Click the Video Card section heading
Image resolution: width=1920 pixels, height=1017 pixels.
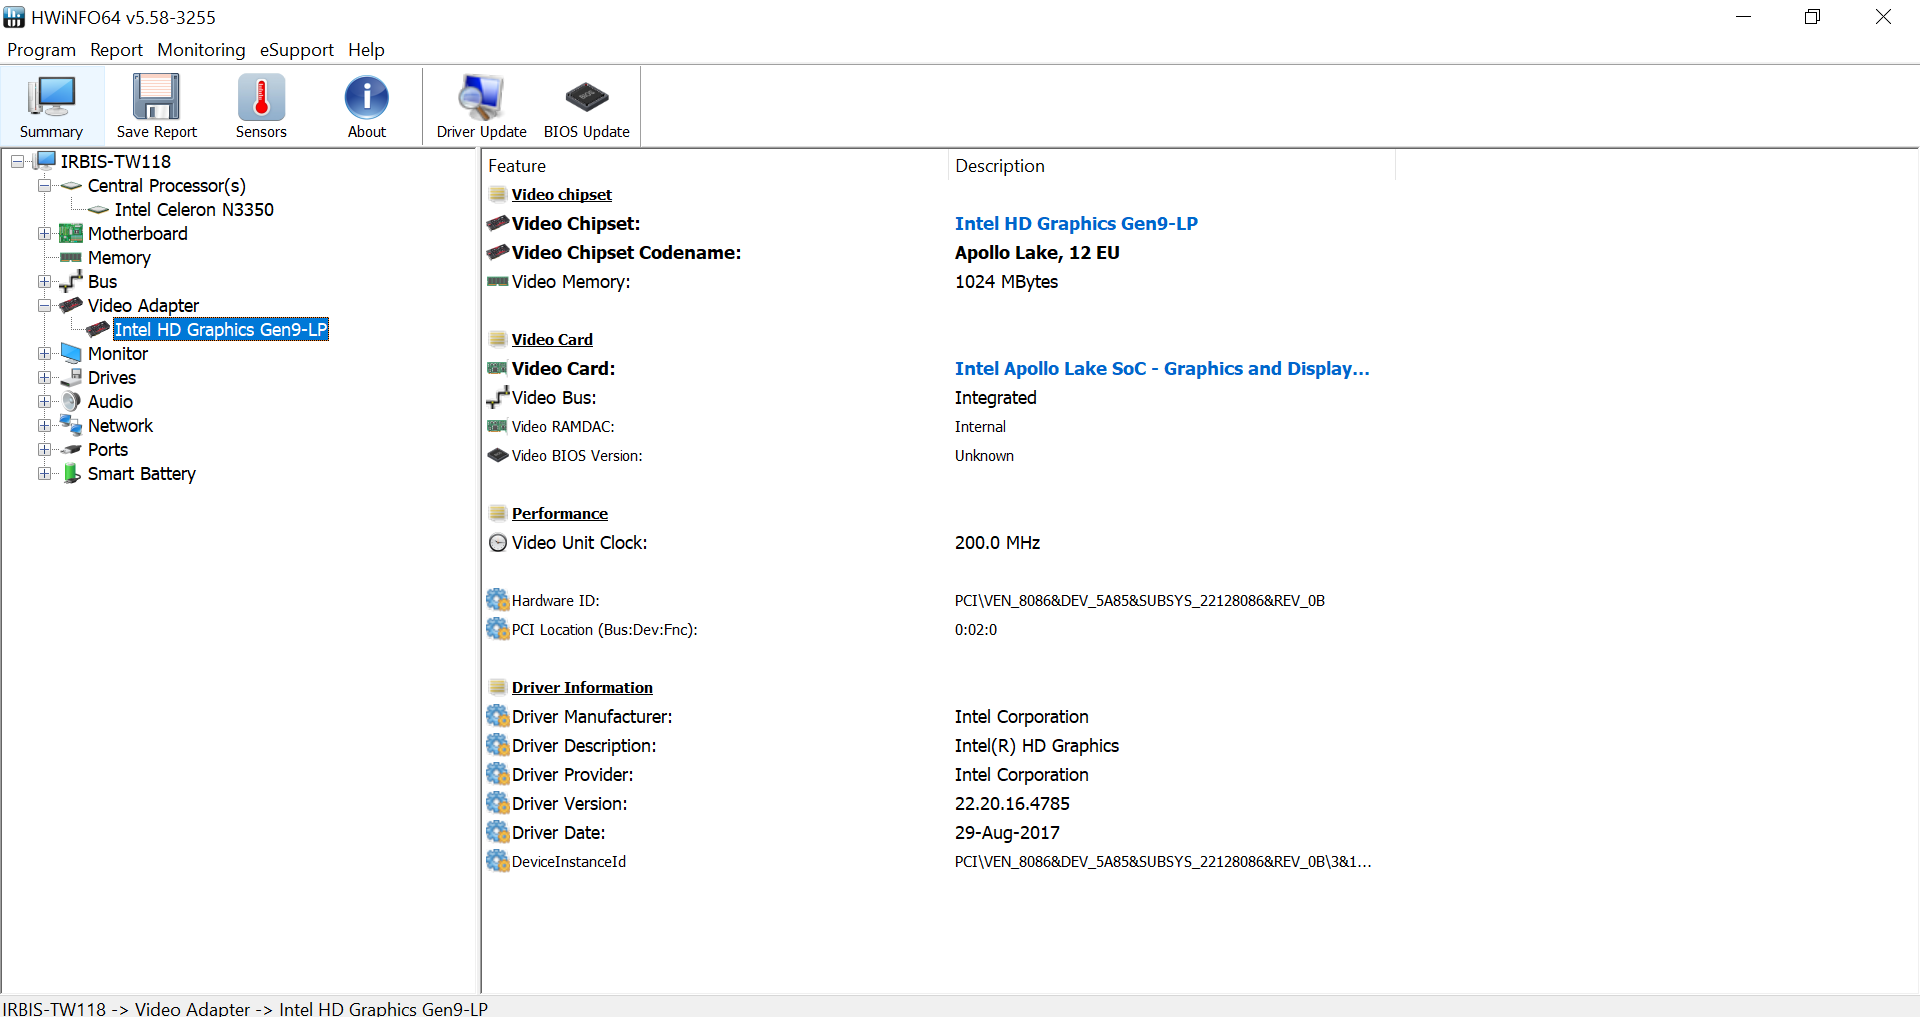(552, 340)
